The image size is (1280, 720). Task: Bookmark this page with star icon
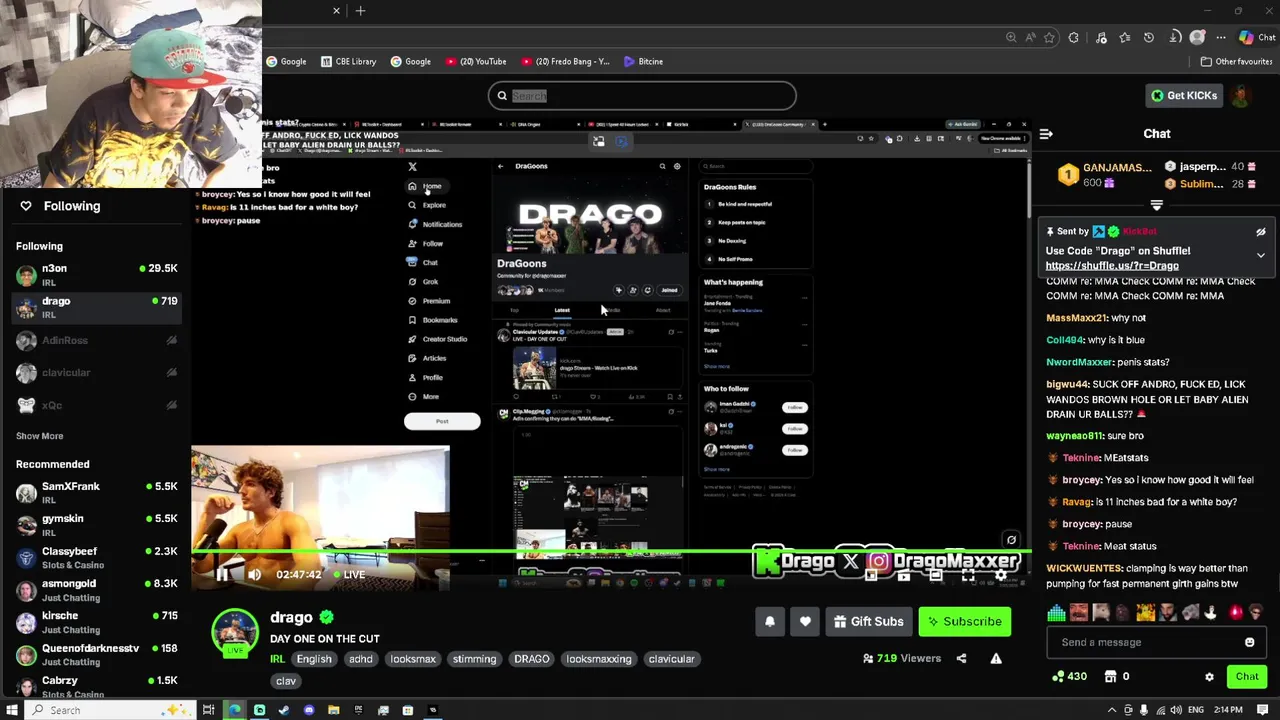pos(1049,37)
